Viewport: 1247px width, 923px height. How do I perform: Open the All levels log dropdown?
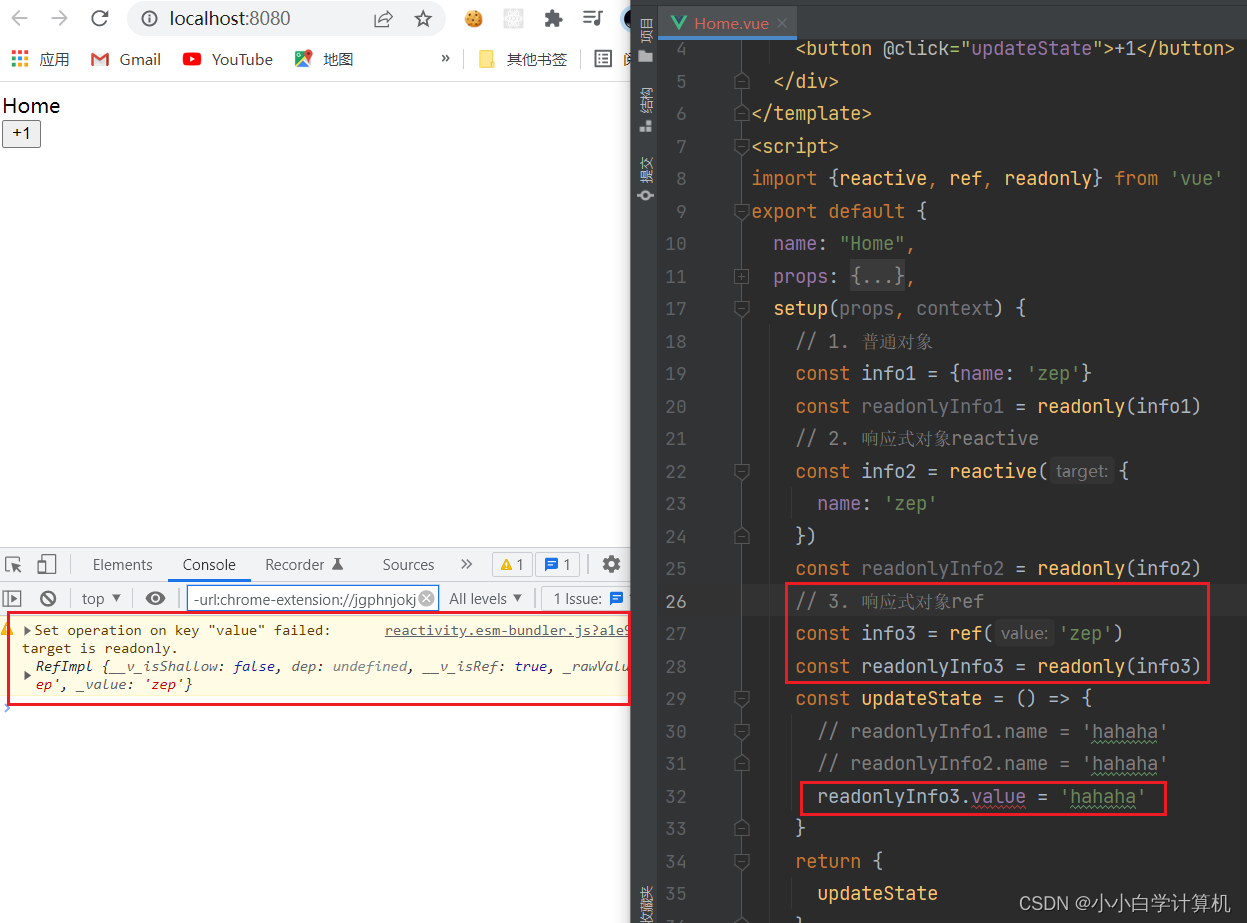pyautogui.click(x=486, y=598)
